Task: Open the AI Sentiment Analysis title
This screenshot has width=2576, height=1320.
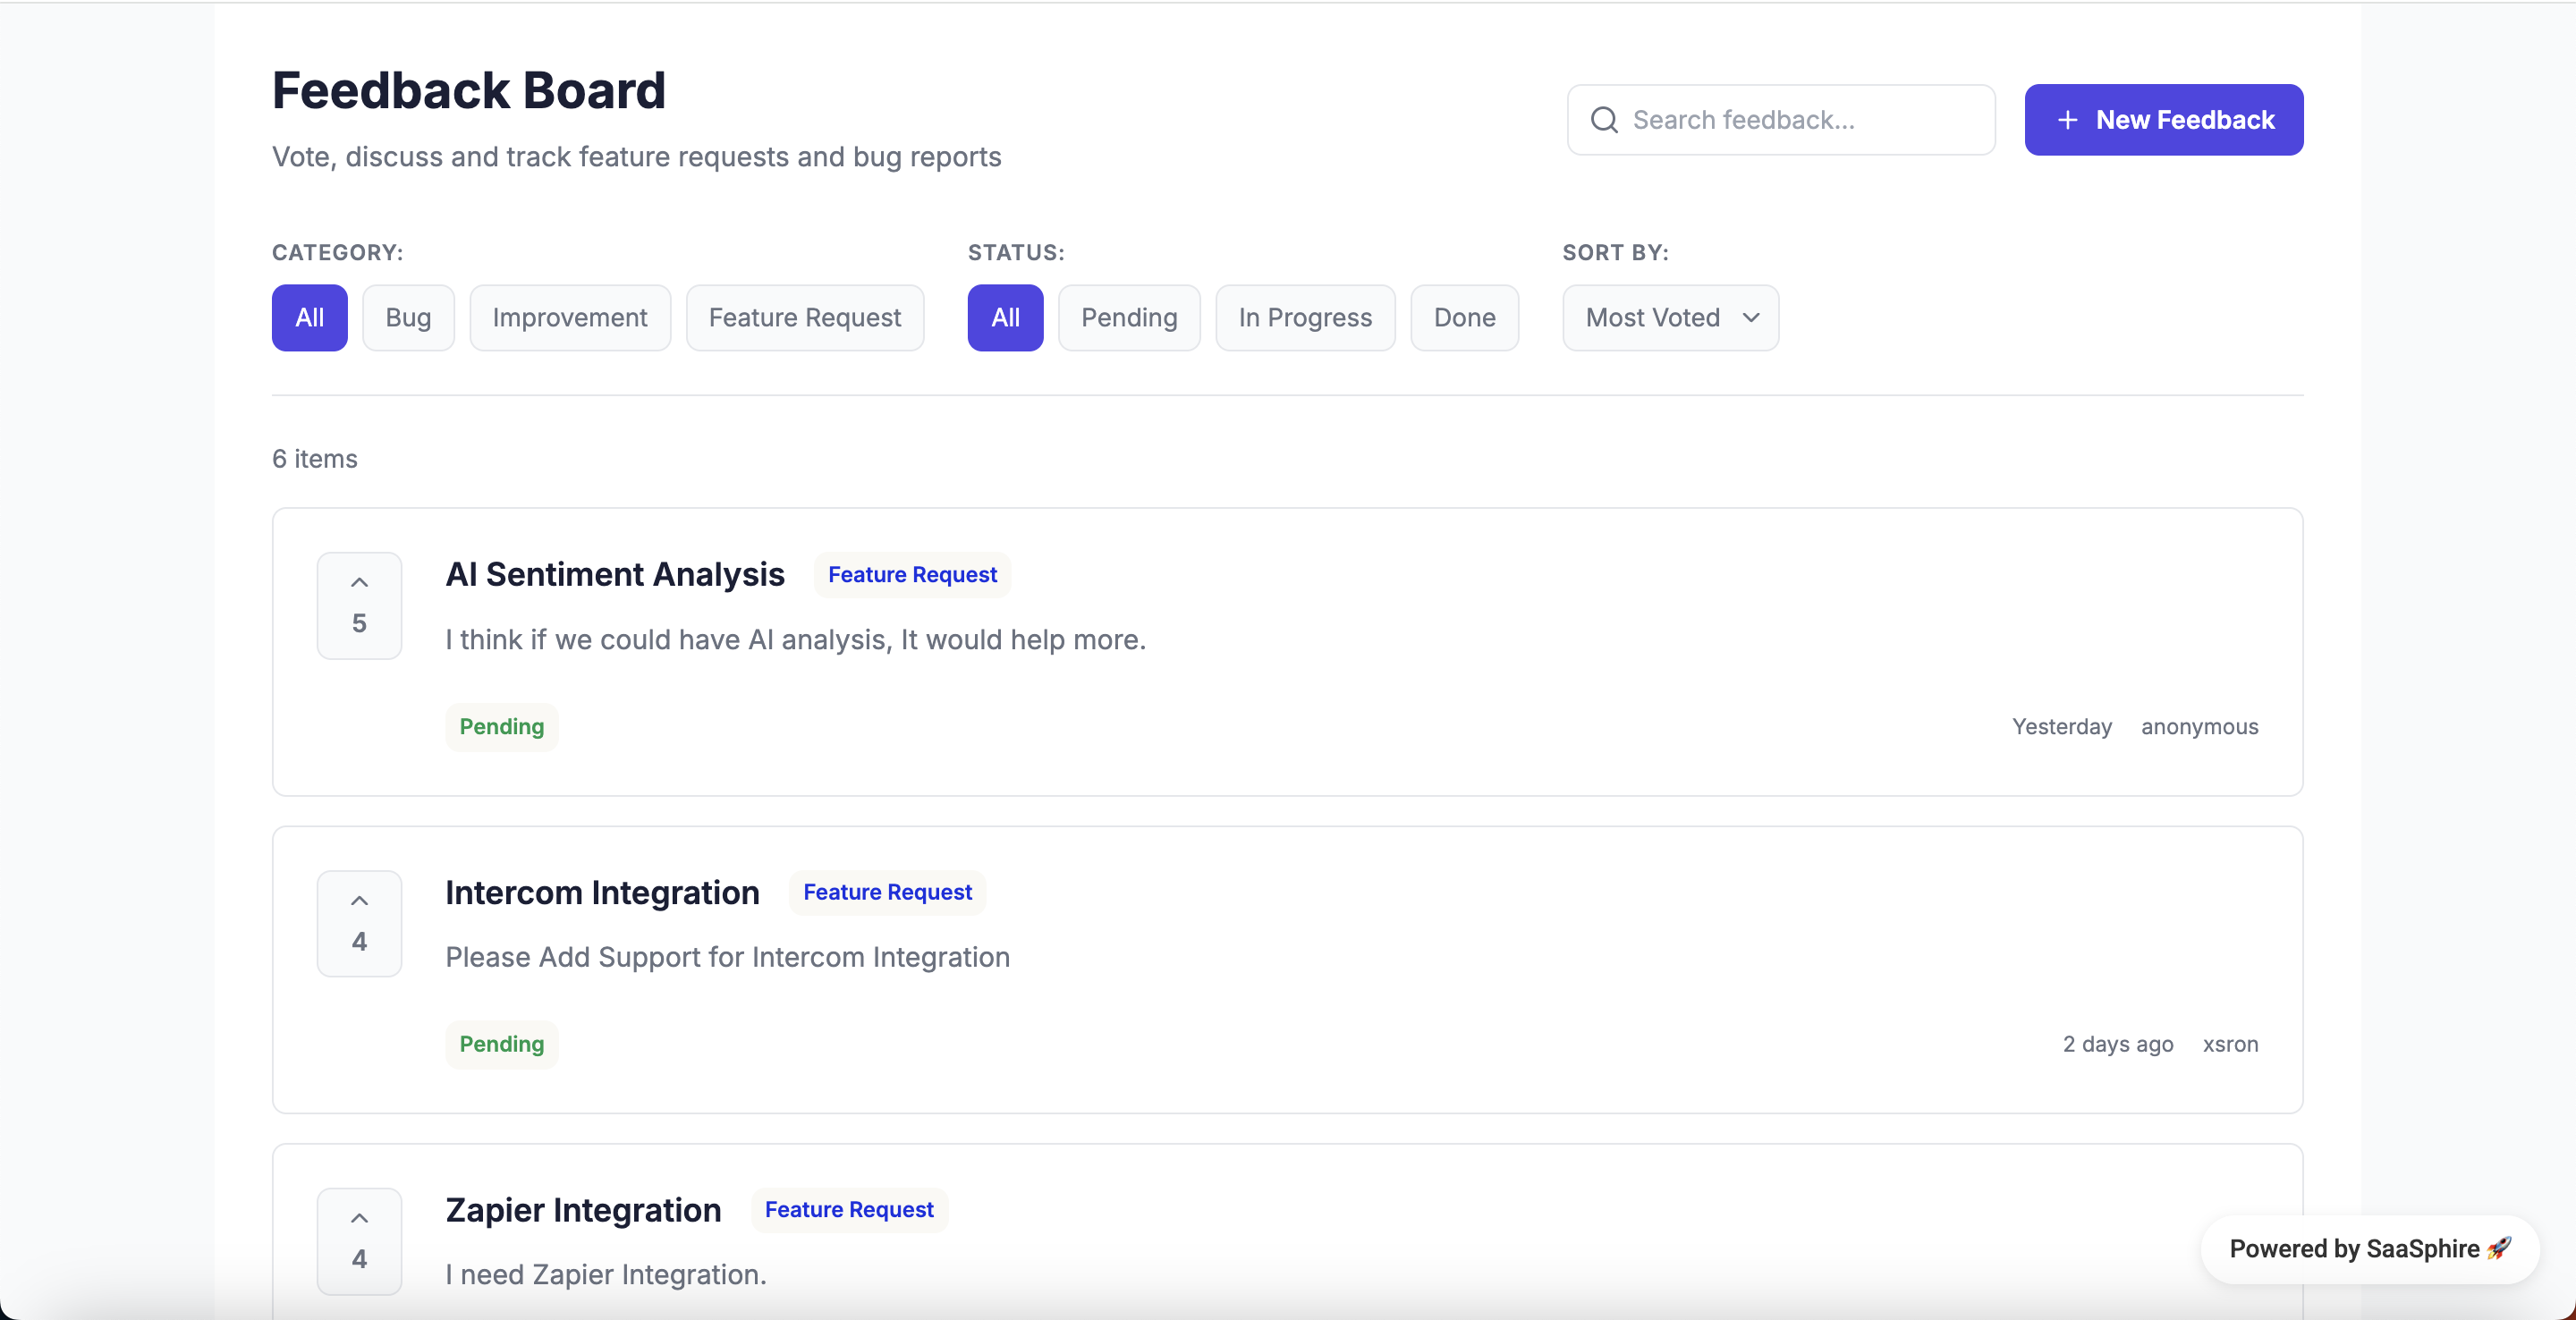Action: tap(614, 574)
